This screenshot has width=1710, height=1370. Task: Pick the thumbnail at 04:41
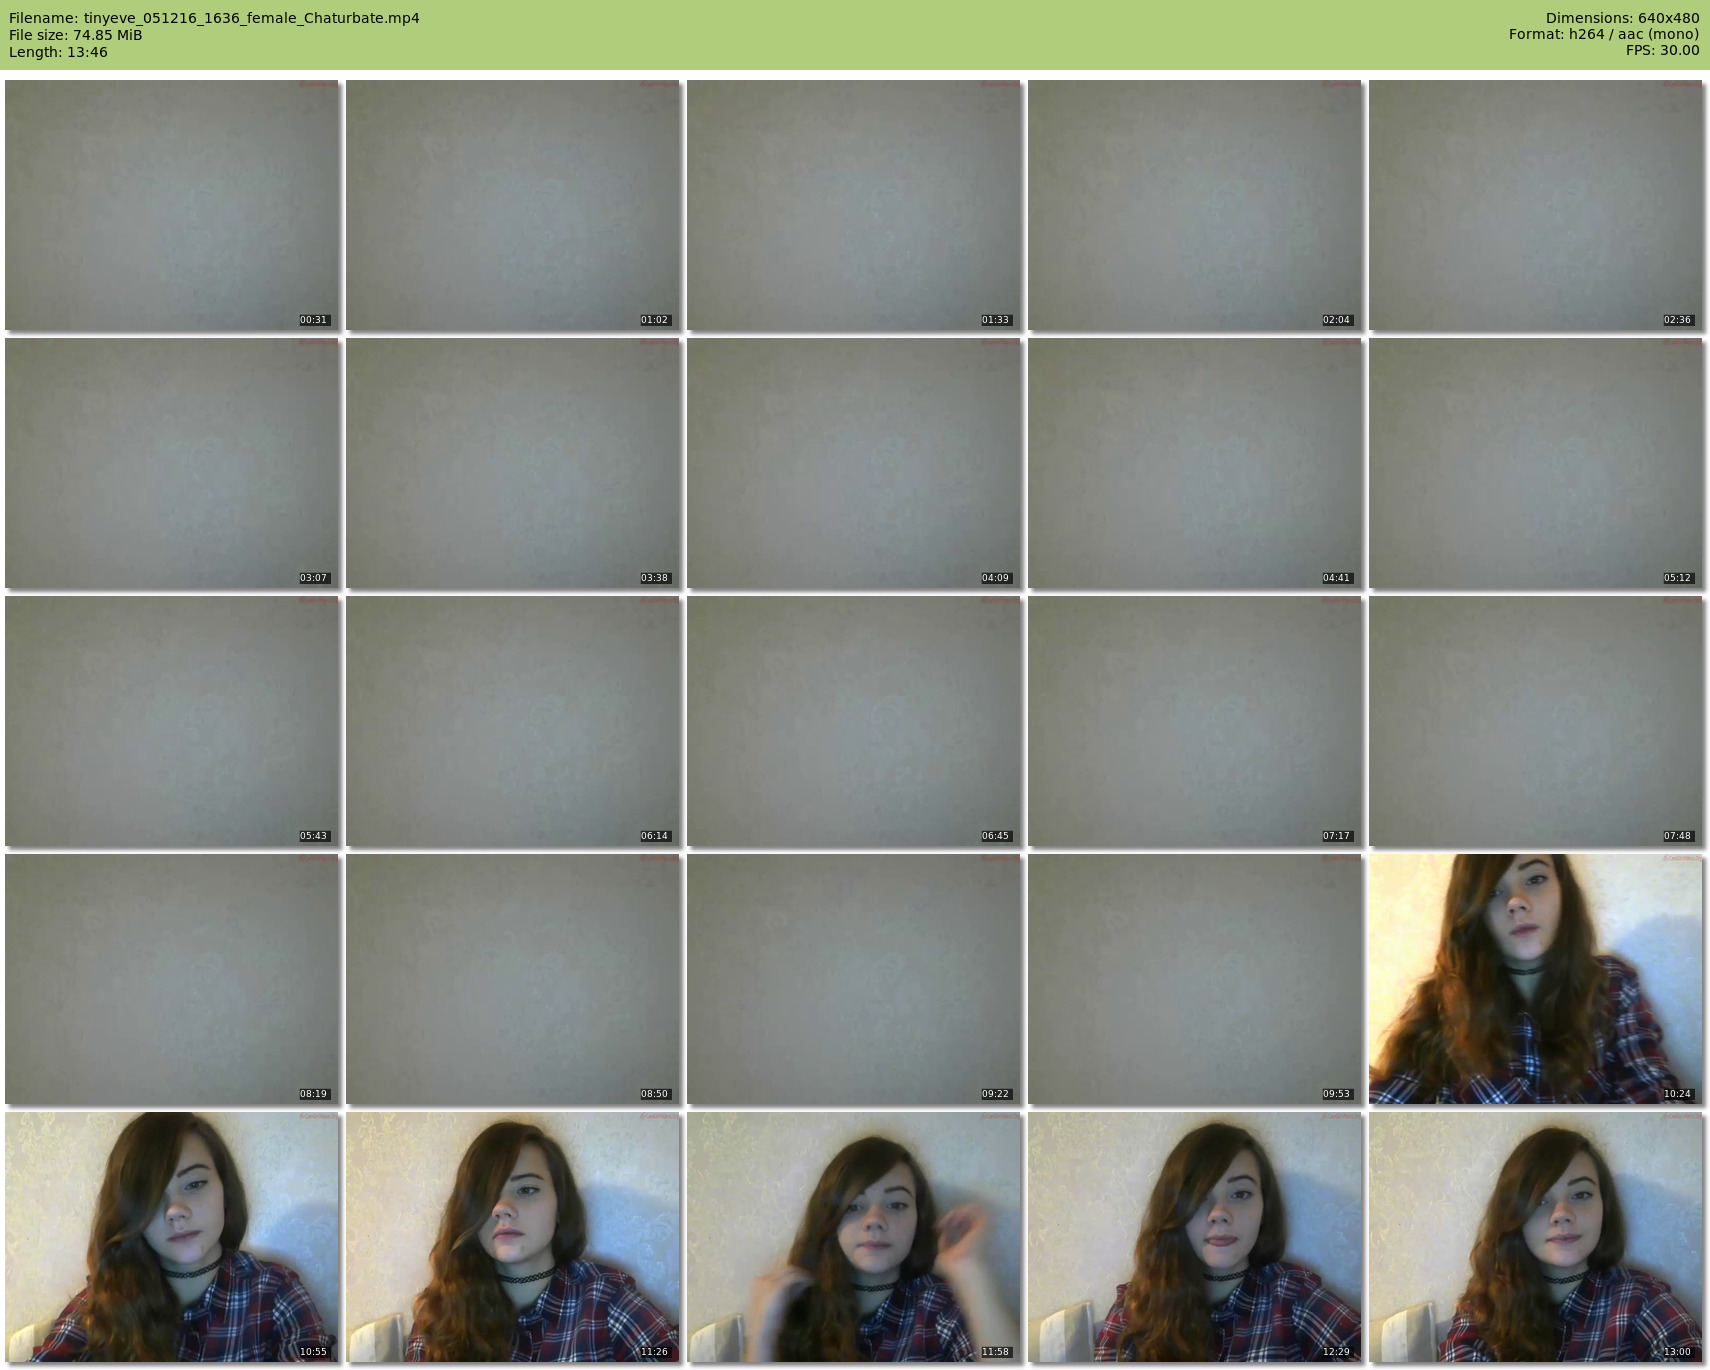(1195, 463)
